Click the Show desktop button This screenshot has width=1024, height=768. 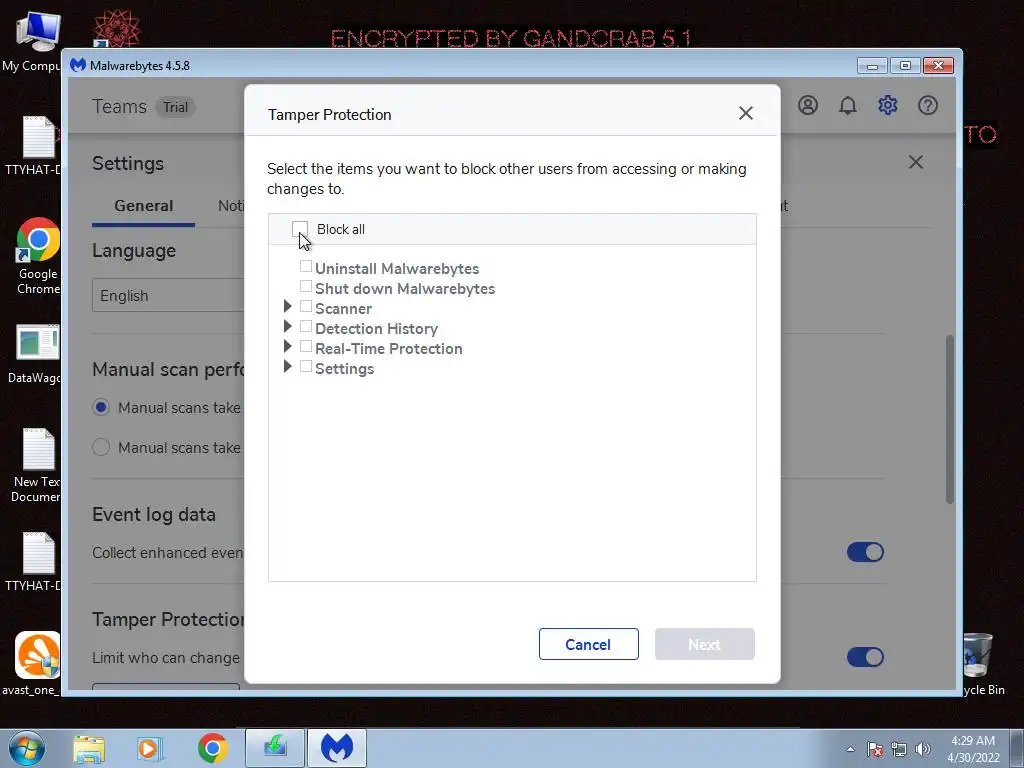coord(1017,748)
